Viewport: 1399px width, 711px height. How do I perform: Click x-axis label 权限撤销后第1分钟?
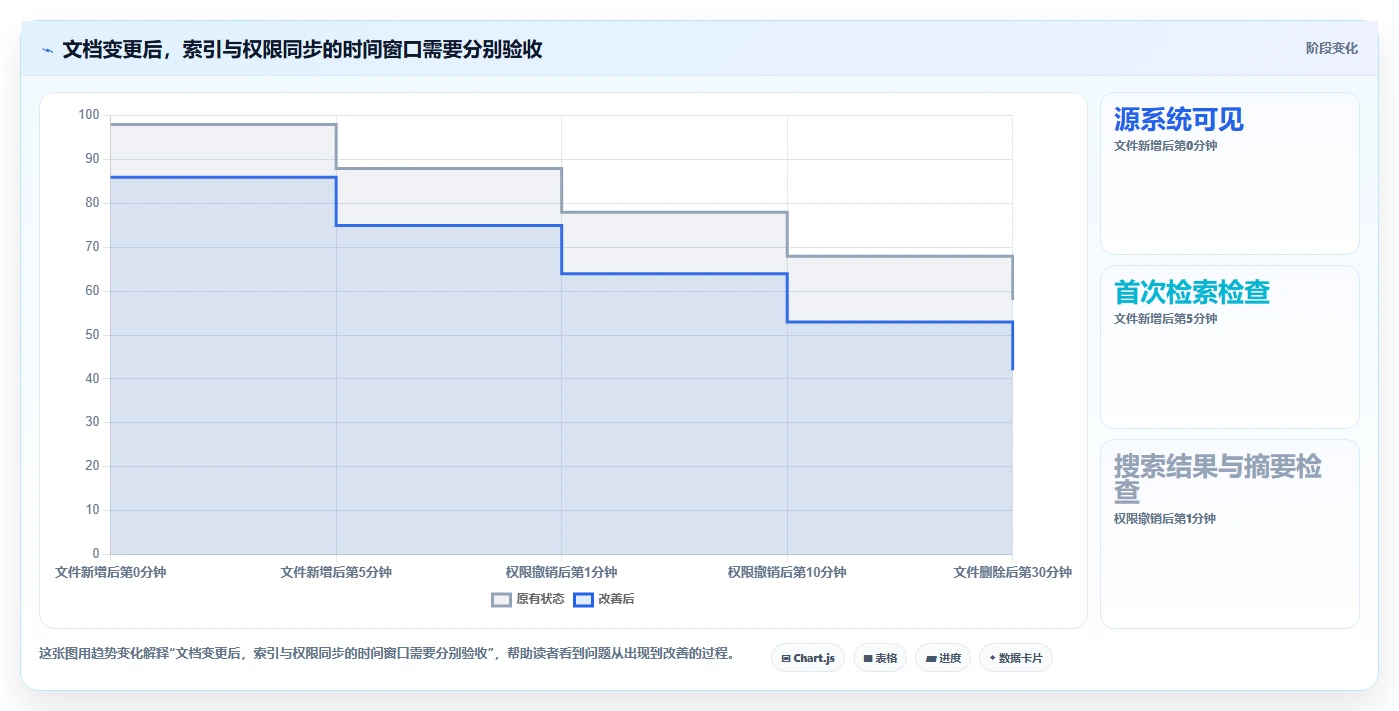click(x=561, y=573)
